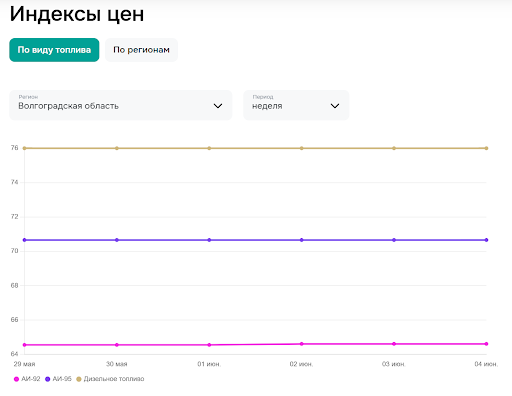Switch to the По виду топлива tab
Viewport: 512px width, 396px height.
point(54,50)
